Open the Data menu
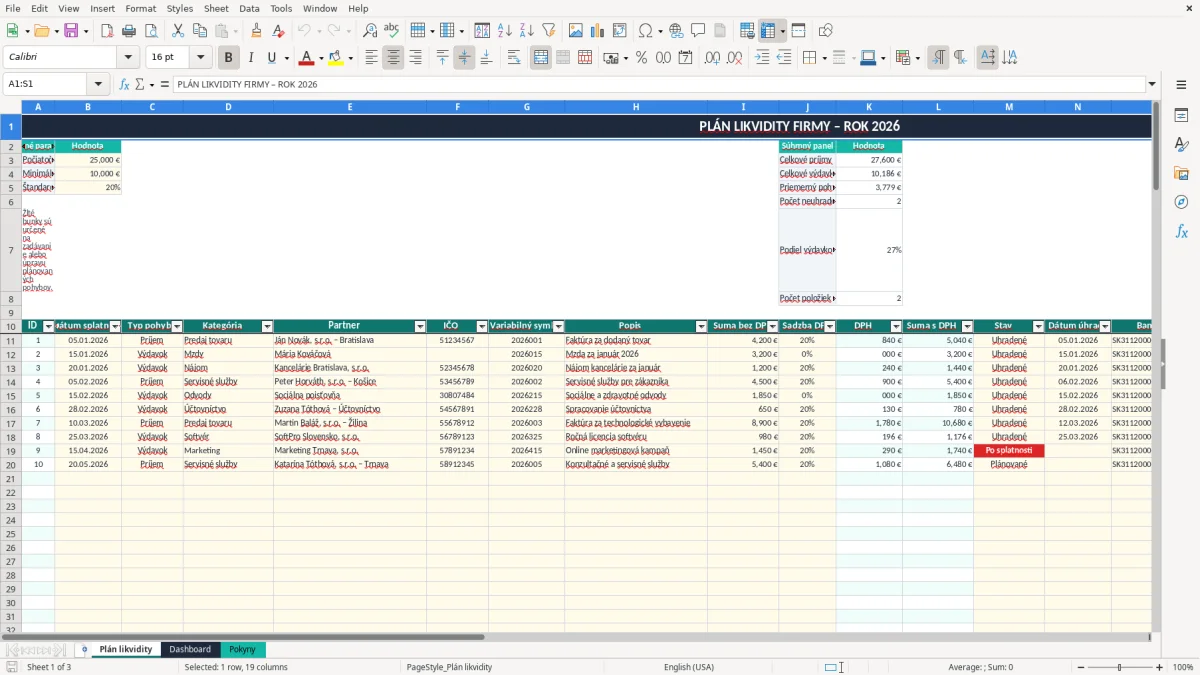 [249, 8]
